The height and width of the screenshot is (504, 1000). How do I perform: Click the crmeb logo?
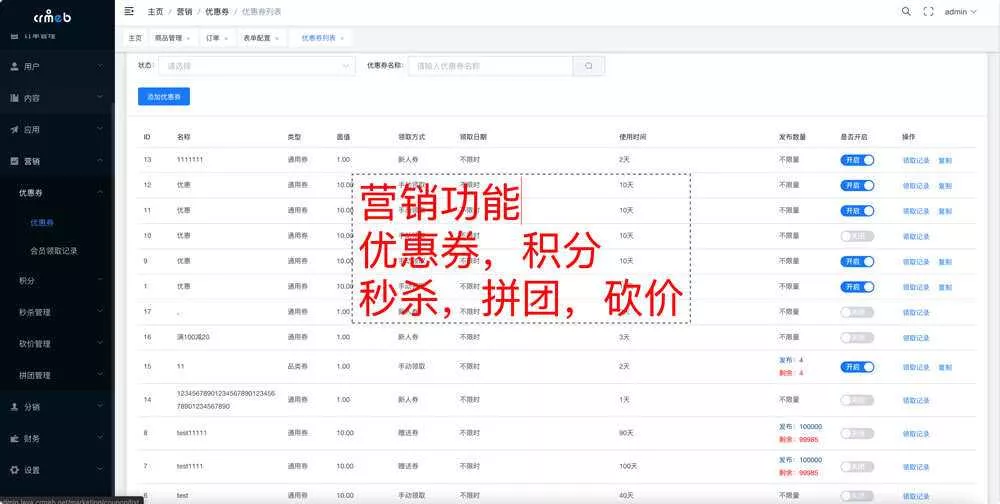pyautogui.click(x=52, y=15)
